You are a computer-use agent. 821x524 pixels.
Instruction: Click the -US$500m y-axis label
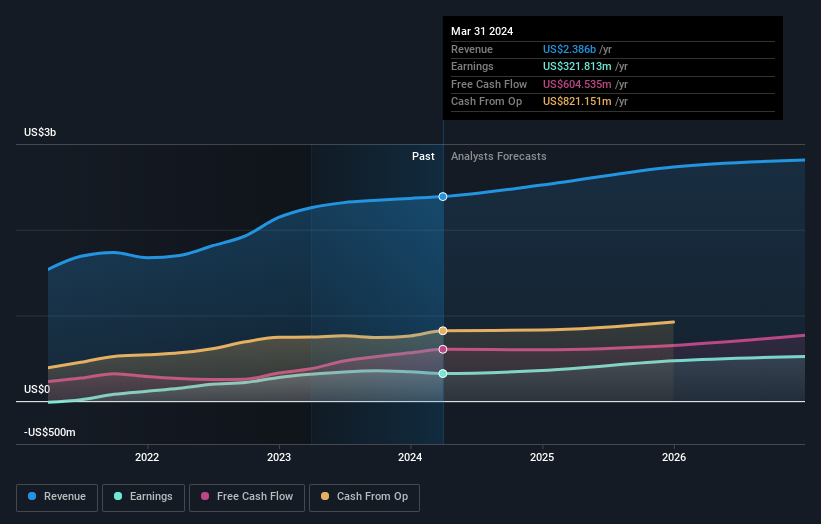(50, 432)
